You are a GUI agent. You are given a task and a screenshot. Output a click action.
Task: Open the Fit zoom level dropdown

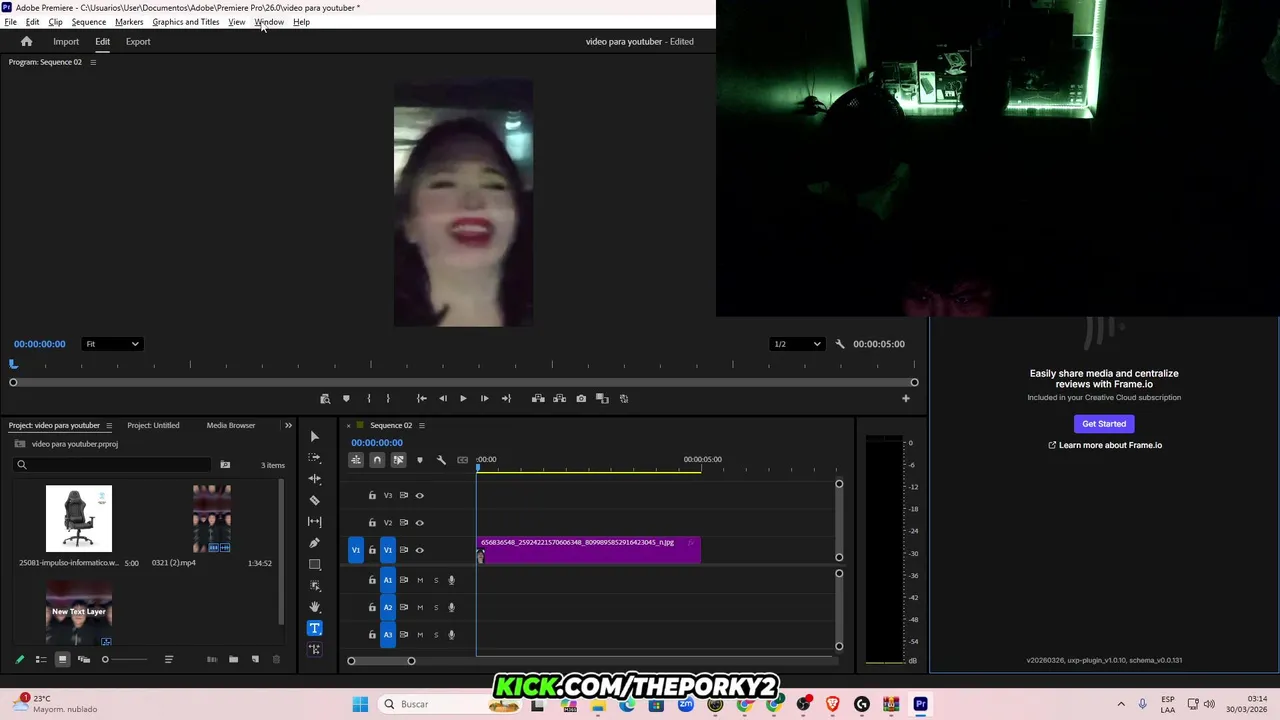click(x=112, y=344)
